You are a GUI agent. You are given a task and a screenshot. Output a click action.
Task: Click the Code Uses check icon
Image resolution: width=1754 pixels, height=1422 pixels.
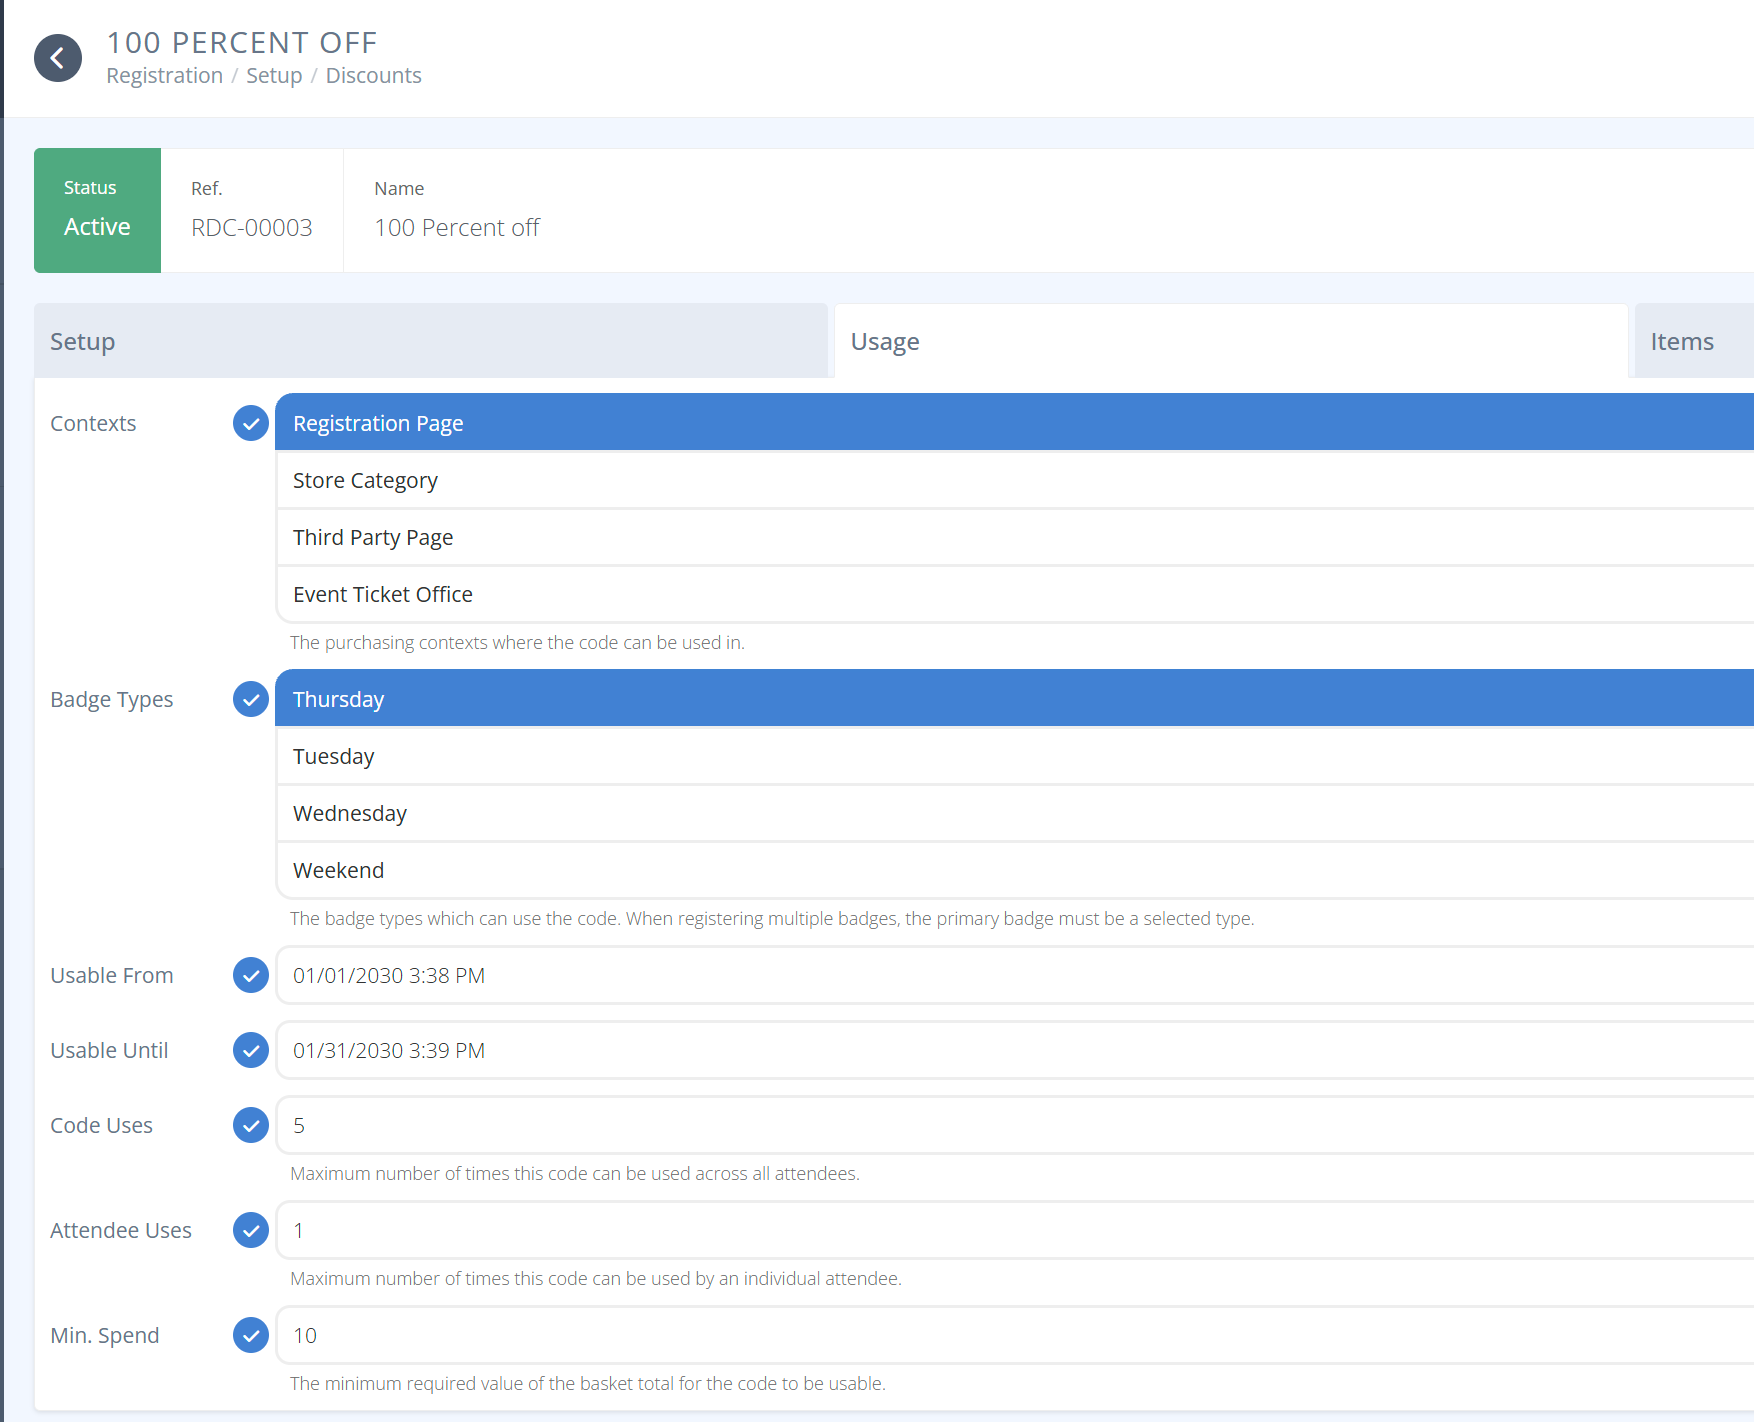coord(250,1125)
